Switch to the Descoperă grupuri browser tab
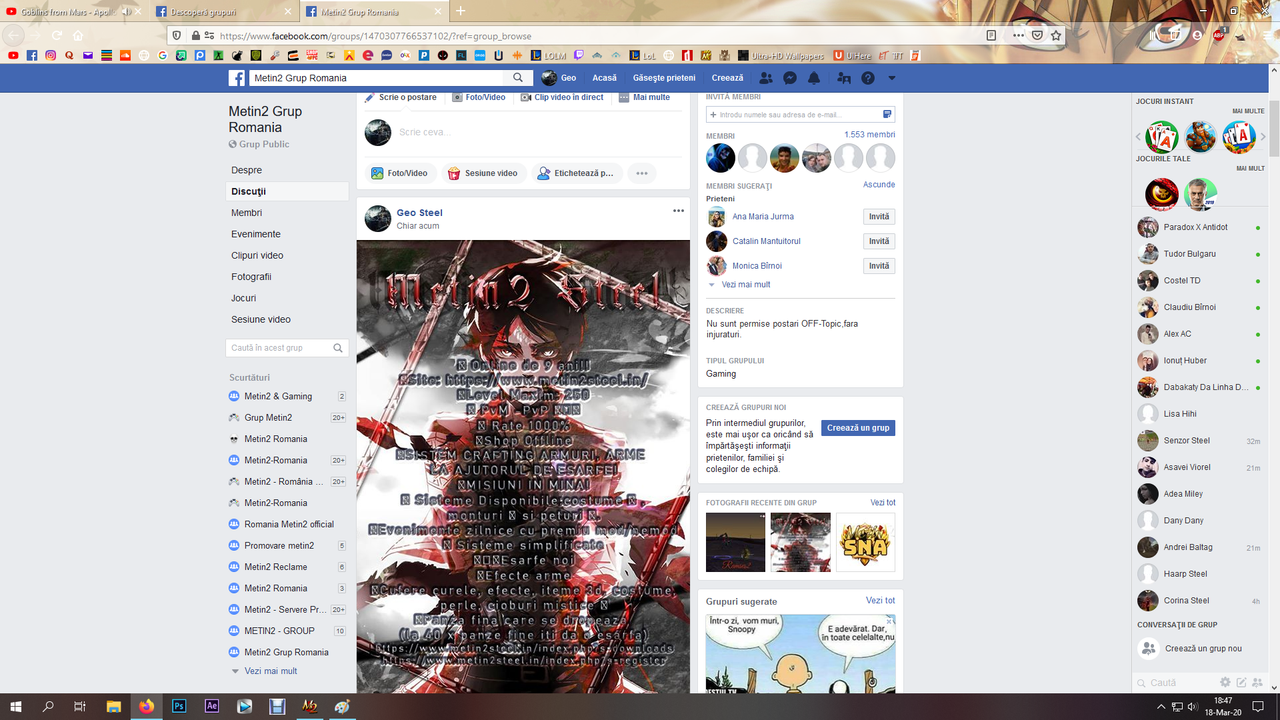 point(222,12)
